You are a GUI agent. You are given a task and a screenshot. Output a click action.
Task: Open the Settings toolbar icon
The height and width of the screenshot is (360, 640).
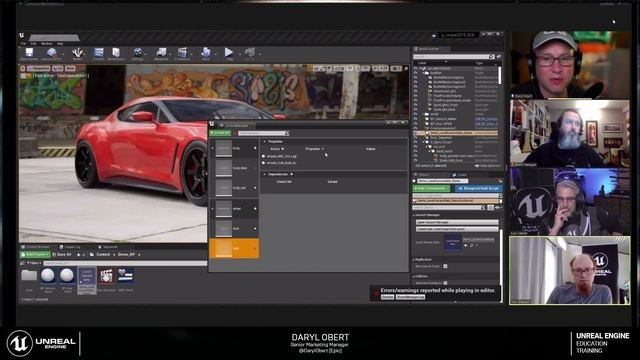(x=138, y=53)
